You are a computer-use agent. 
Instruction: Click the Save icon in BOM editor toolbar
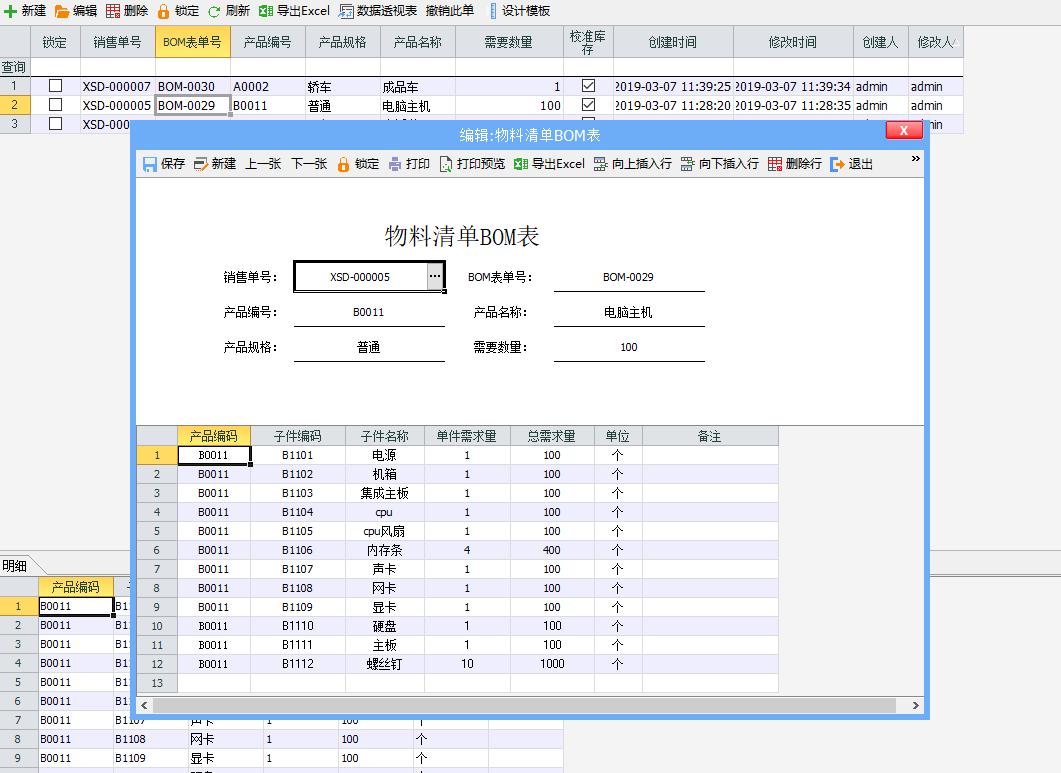pyautogui.click(x=150, y=164)
